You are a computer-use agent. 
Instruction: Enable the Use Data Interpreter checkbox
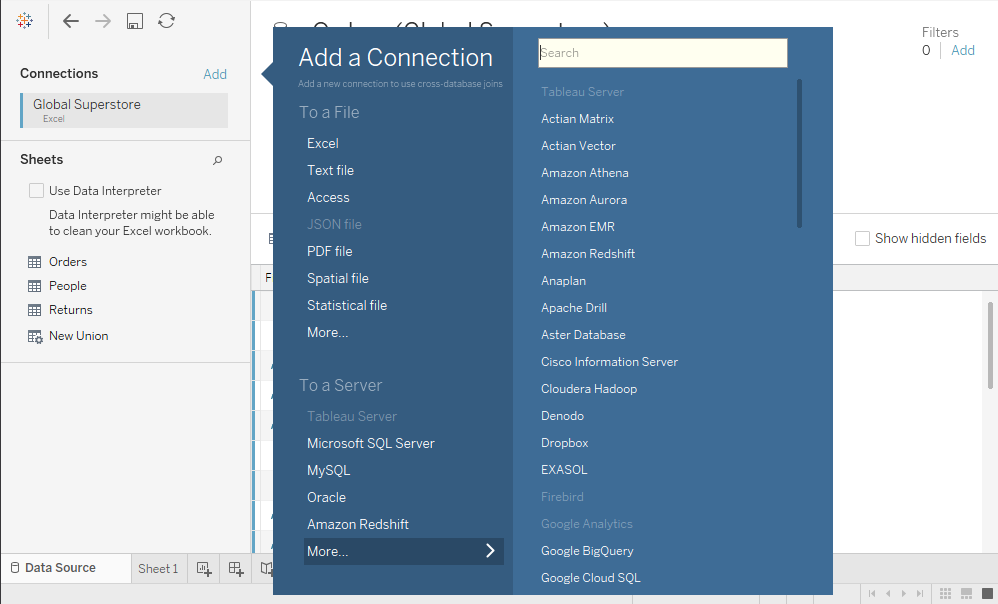[37, 190]
